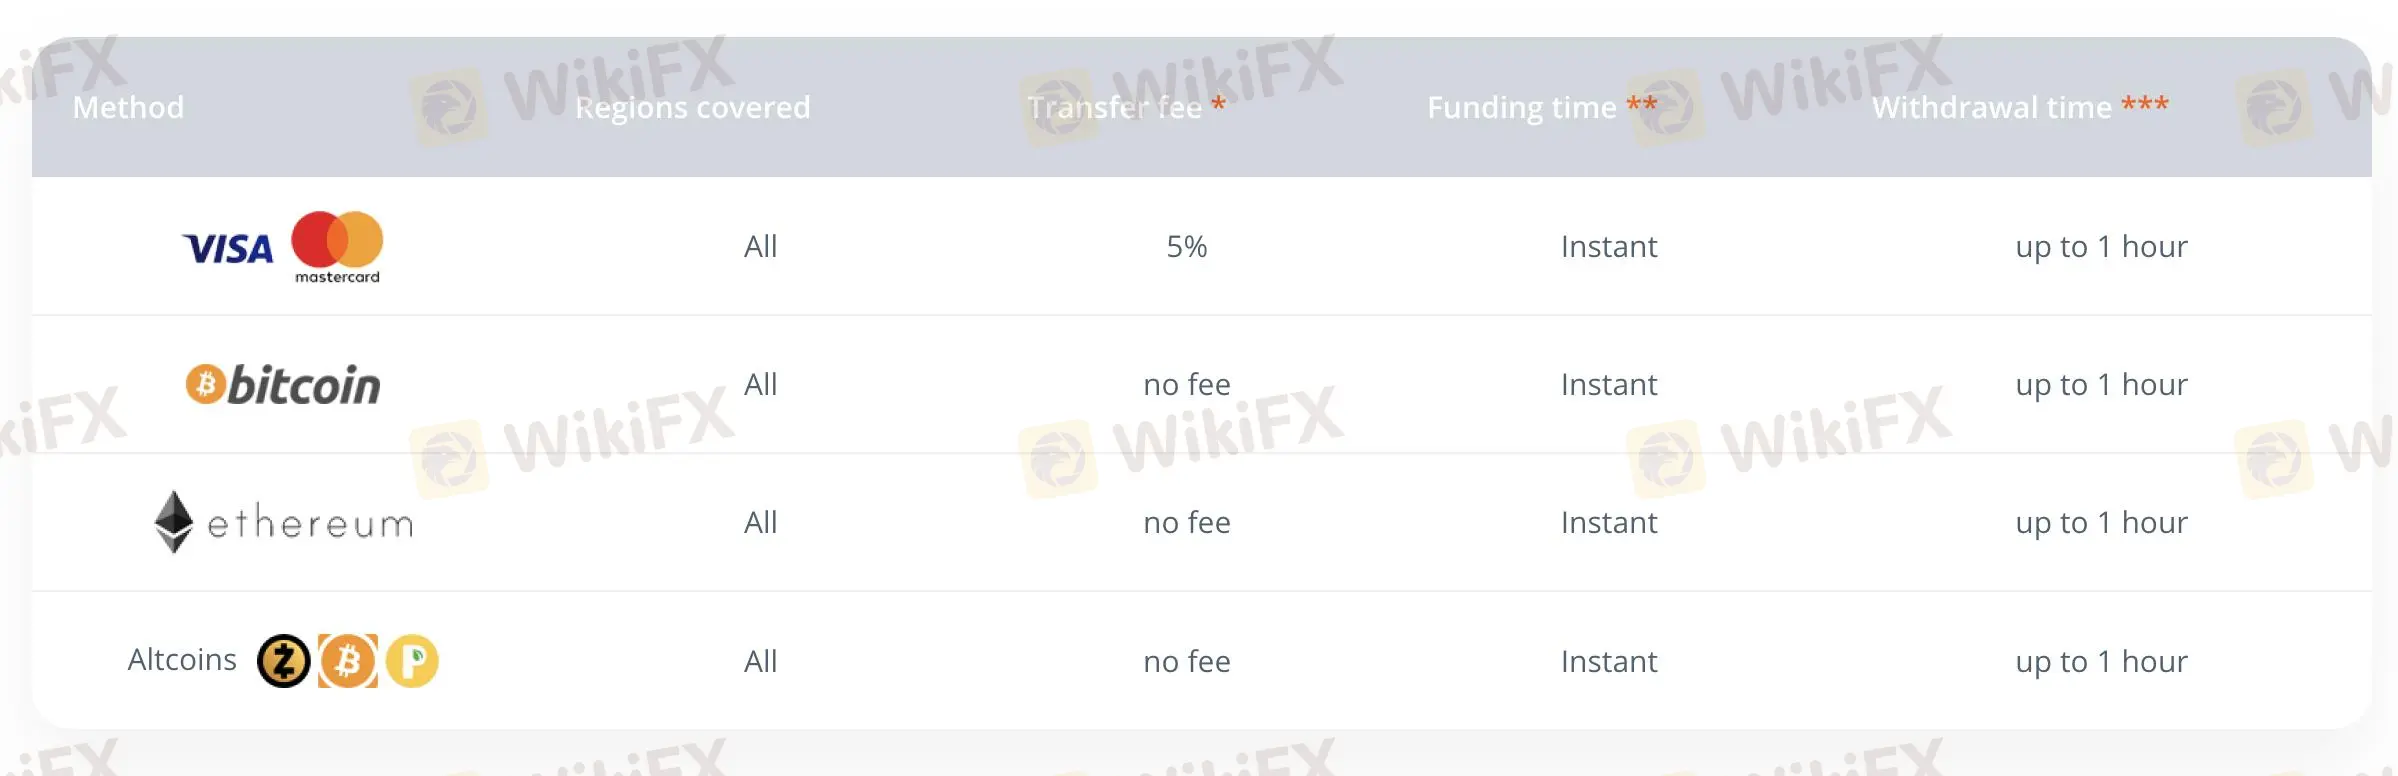Click the Regions covered column header

coord(692,107)
